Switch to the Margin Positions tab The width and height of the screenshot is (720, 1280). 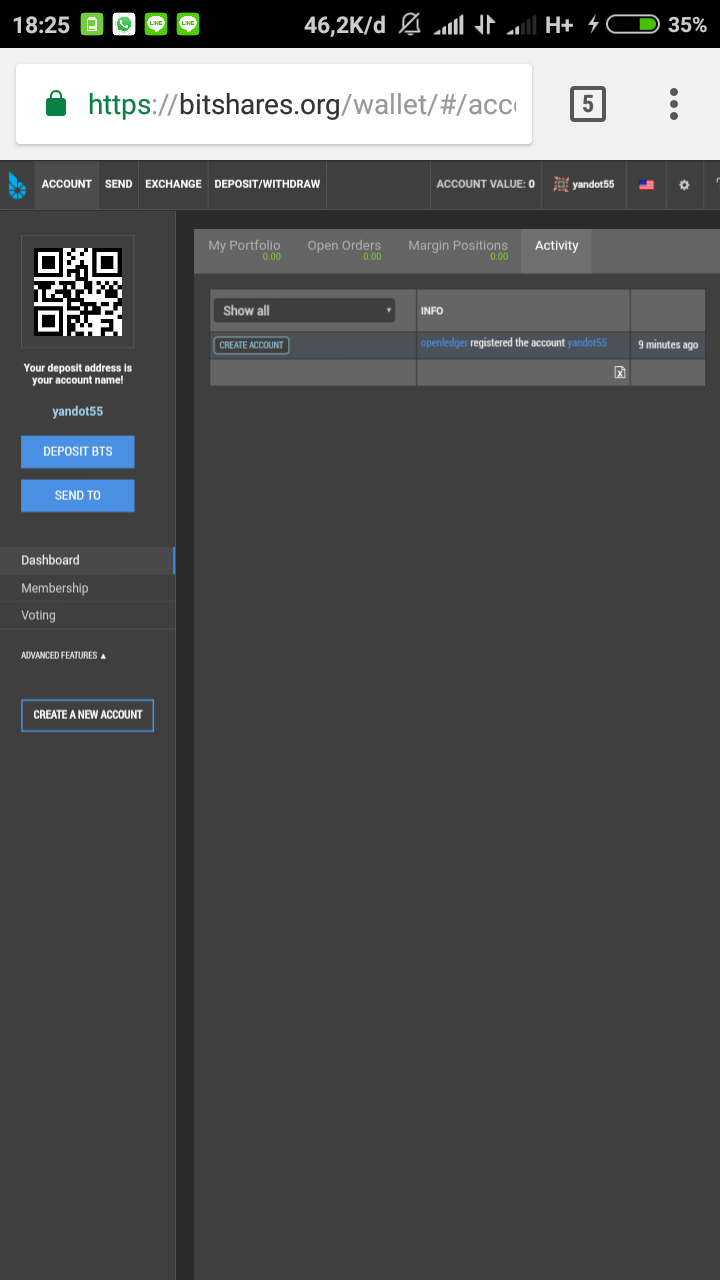(x=458, y=250)
